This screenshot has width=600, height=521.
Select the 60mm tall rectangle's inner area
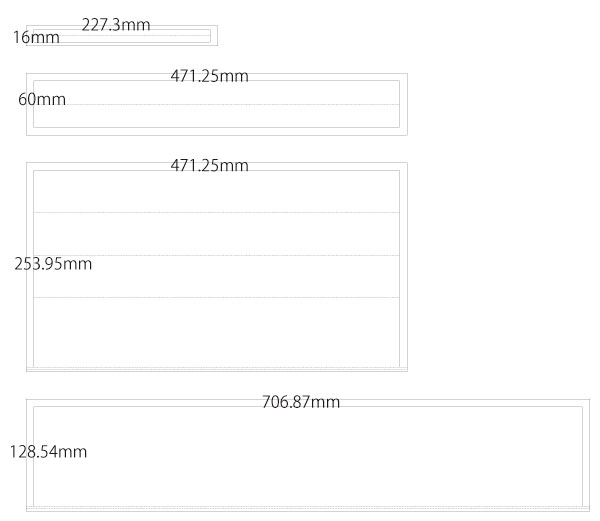point(217,104)
